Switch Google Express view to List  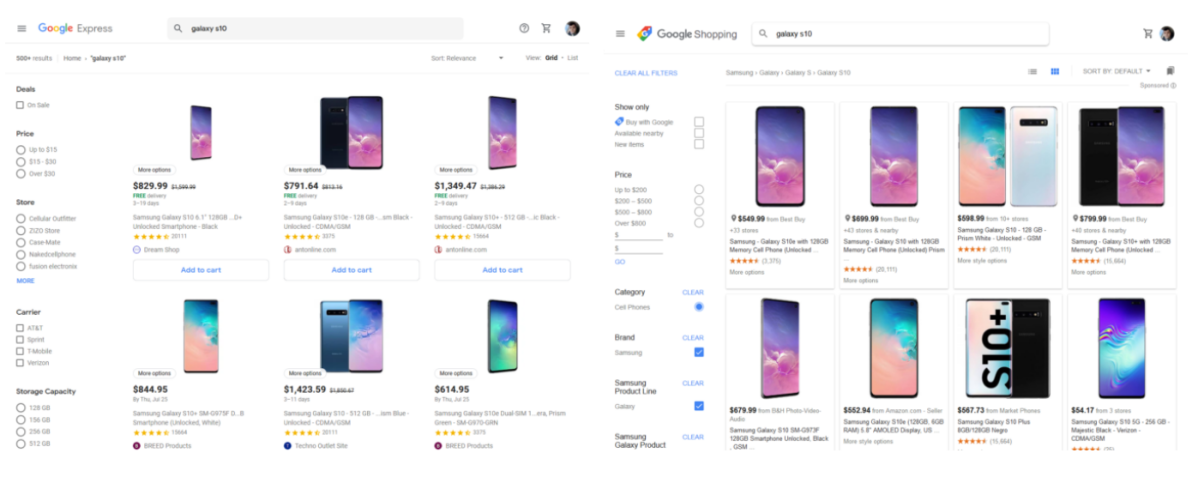[573, 58]
